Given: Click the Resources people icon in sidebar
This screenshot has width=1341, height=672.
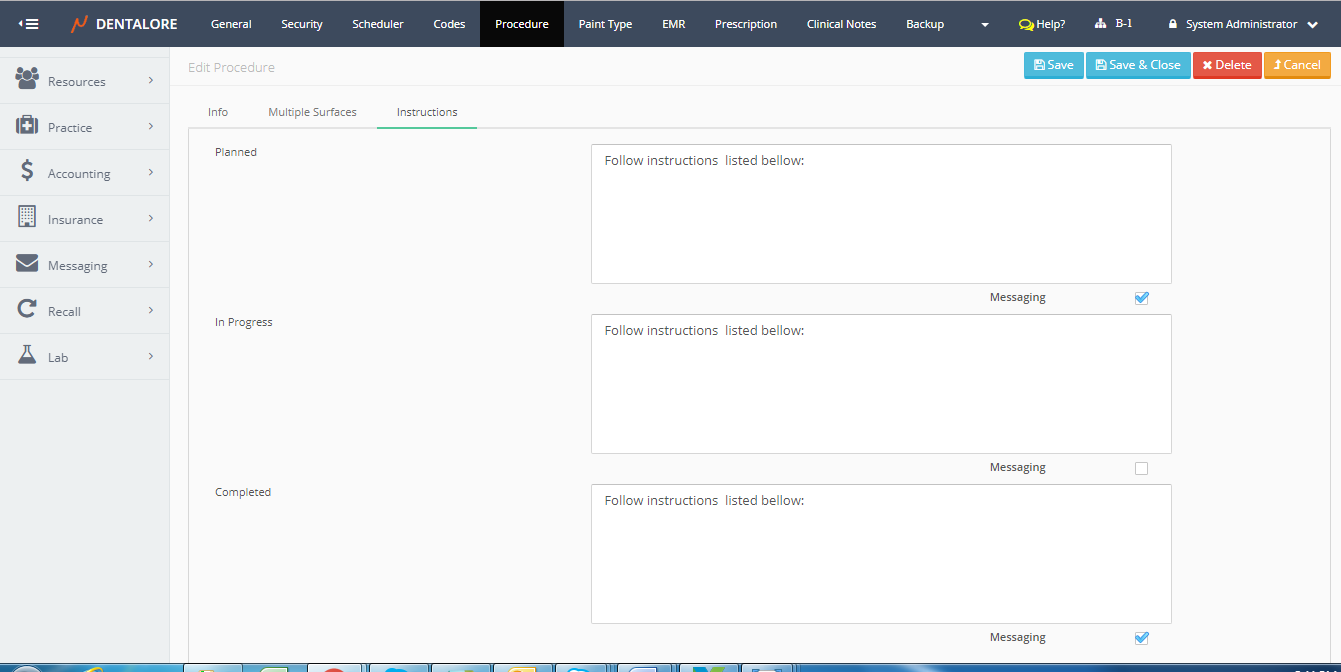Looking at the screenshot, I should pyautogui.click(x=27, y=78).
